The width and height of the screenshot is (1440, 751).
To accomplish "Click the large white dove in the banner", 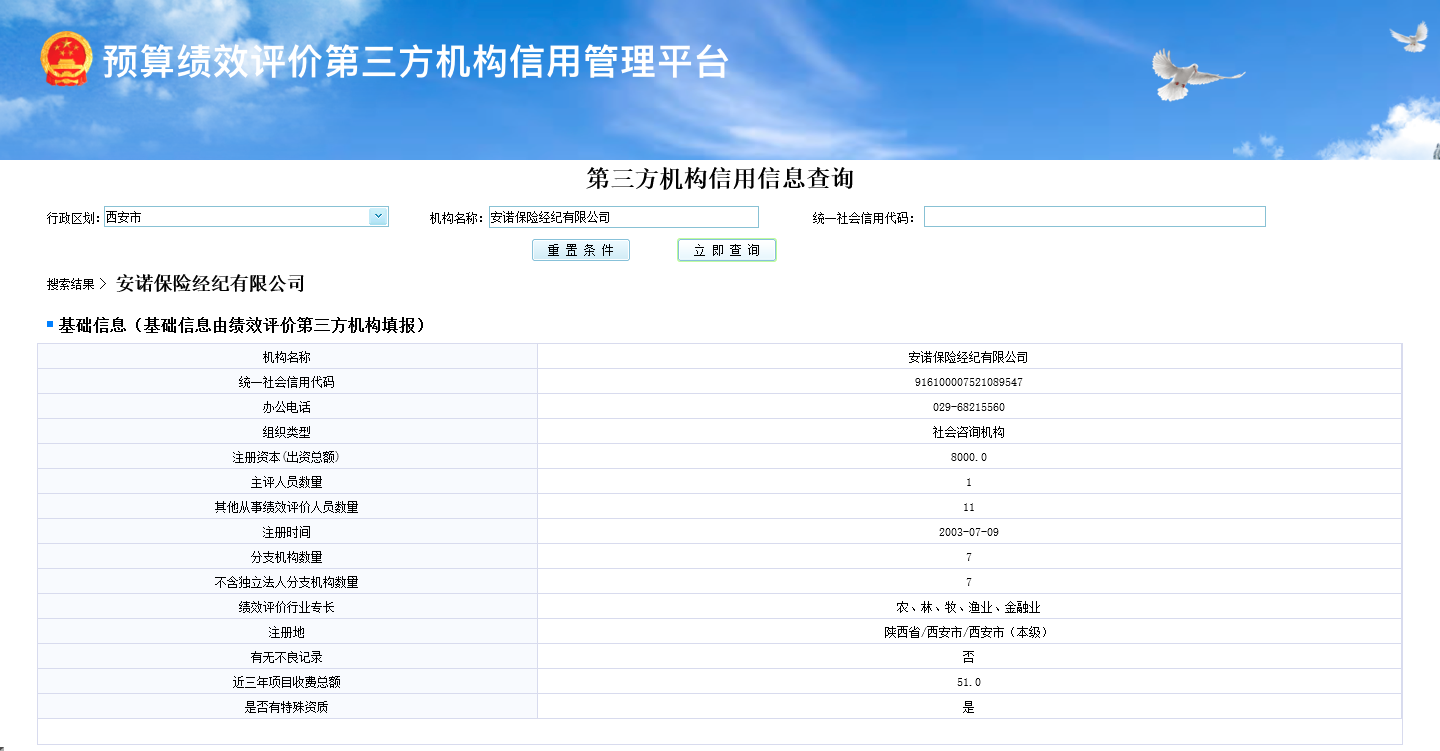I will coord(1188,75).
